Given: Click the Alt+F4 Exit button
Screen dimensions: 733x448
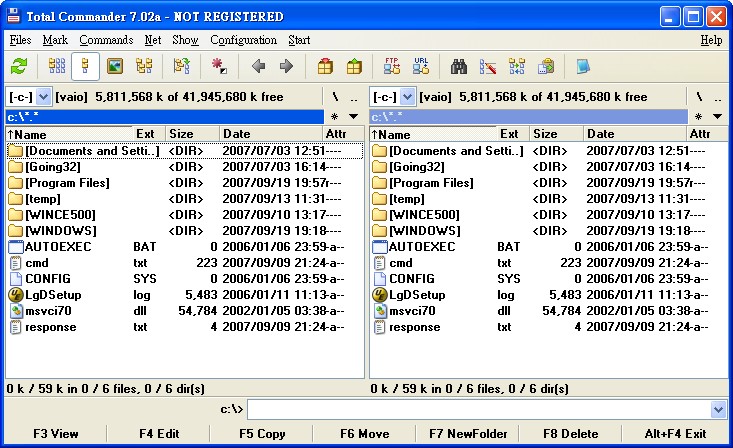Looking at the screenshot, I should (676, 434).
